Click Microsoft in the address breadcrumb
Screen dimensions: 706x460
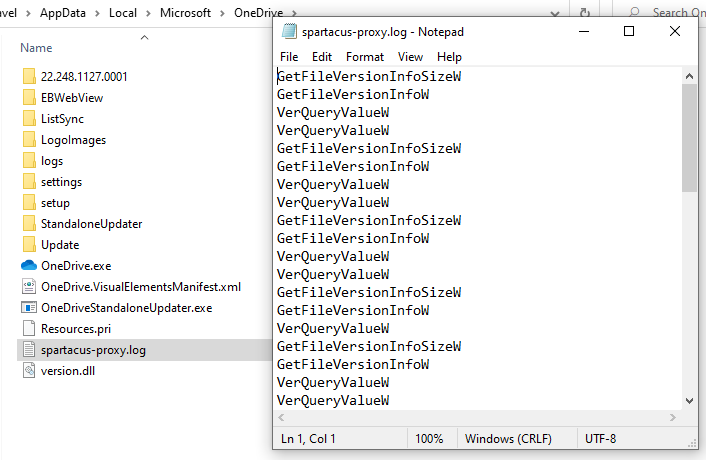(185, 13)
